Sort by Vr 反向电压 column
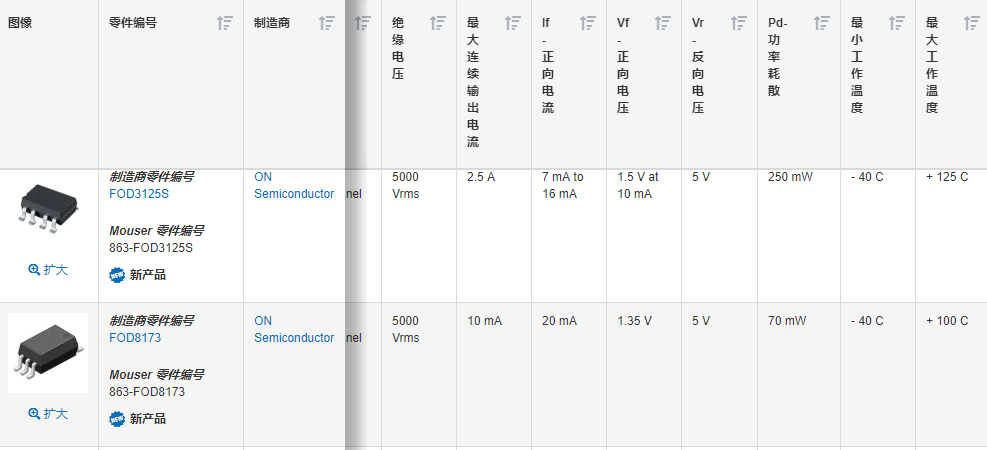The width and height of the screenshot is (987, 450). click(x=738, y=23)
